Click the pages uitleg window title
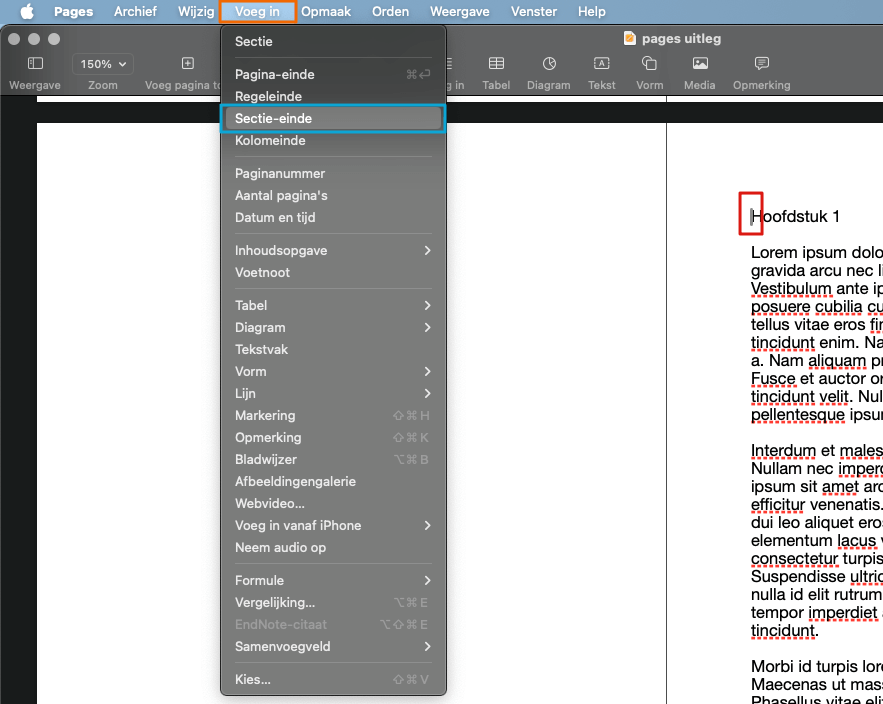Image resolution: width=883 pixels, height=704 pixels. coord(681,38)
